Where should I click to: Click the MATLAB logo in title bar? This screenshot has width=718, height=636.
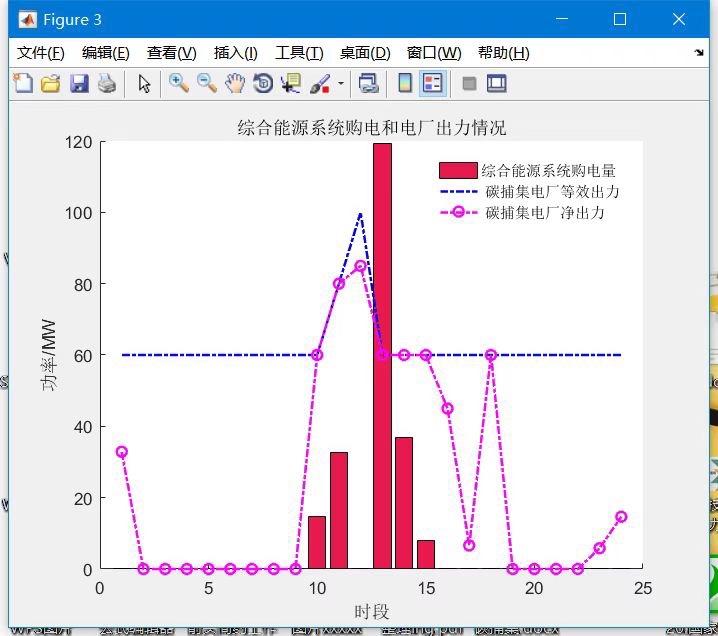point(27,20)
